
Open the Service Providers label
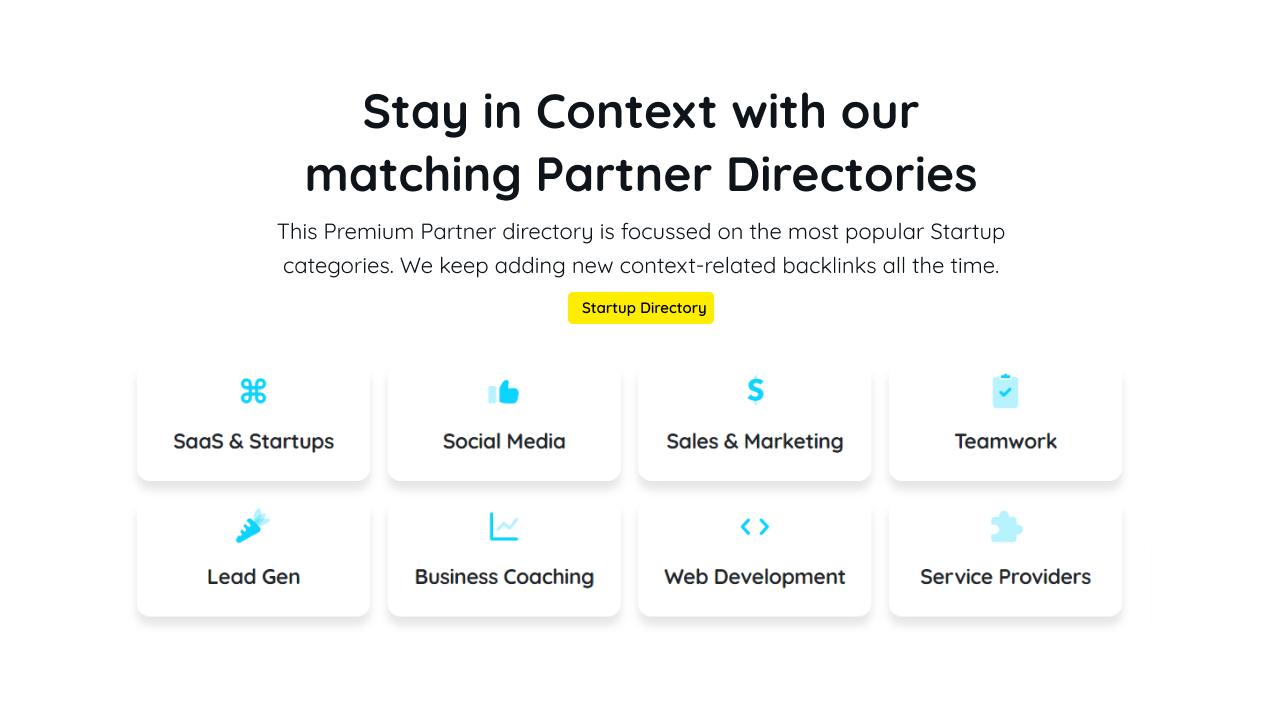pos(1005,577)
